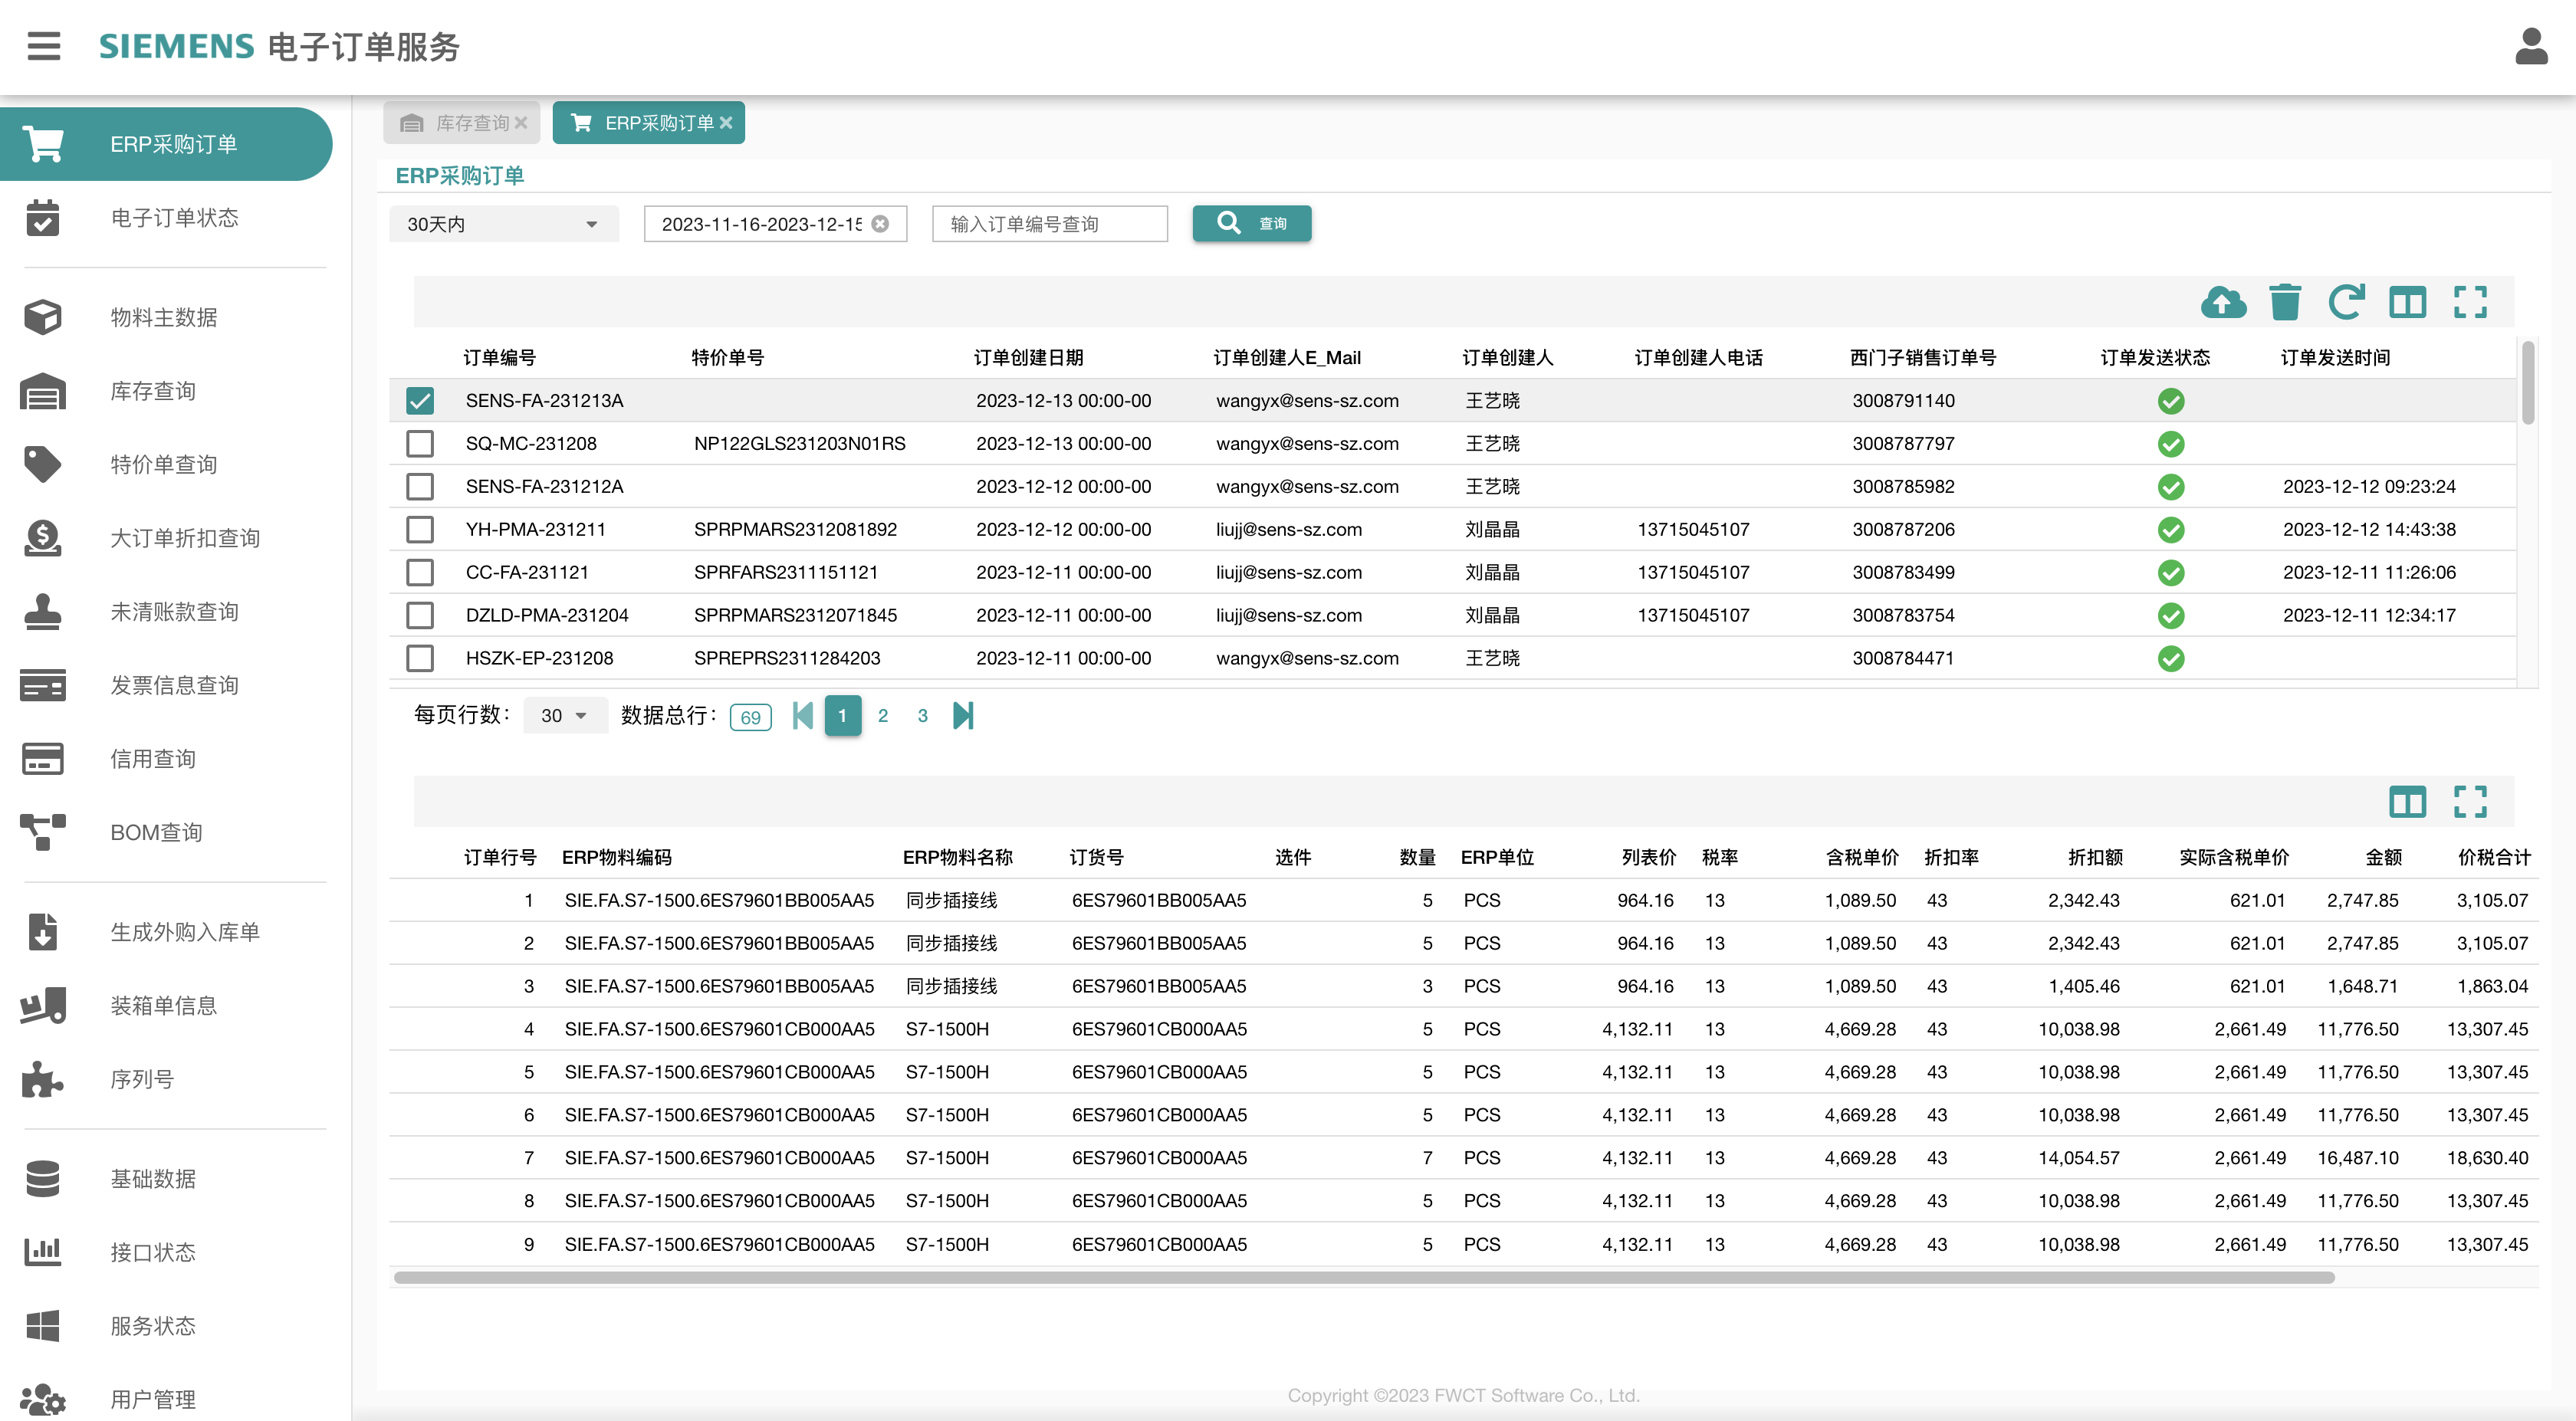The image size is (2576, 1421).
Task: Close the ERP采购订单 tab
Action: click(x=726, y=123)
